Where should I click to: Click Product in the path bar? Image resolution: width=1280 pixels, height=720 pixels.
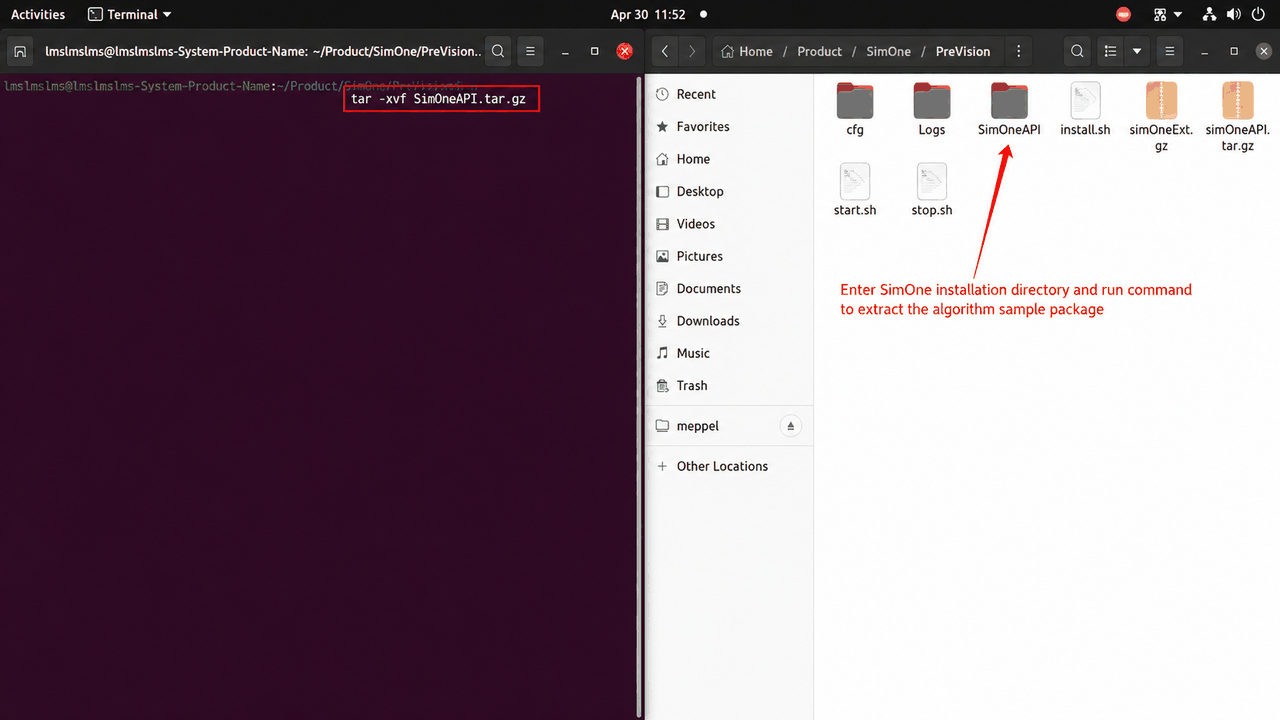coord(819,51)
